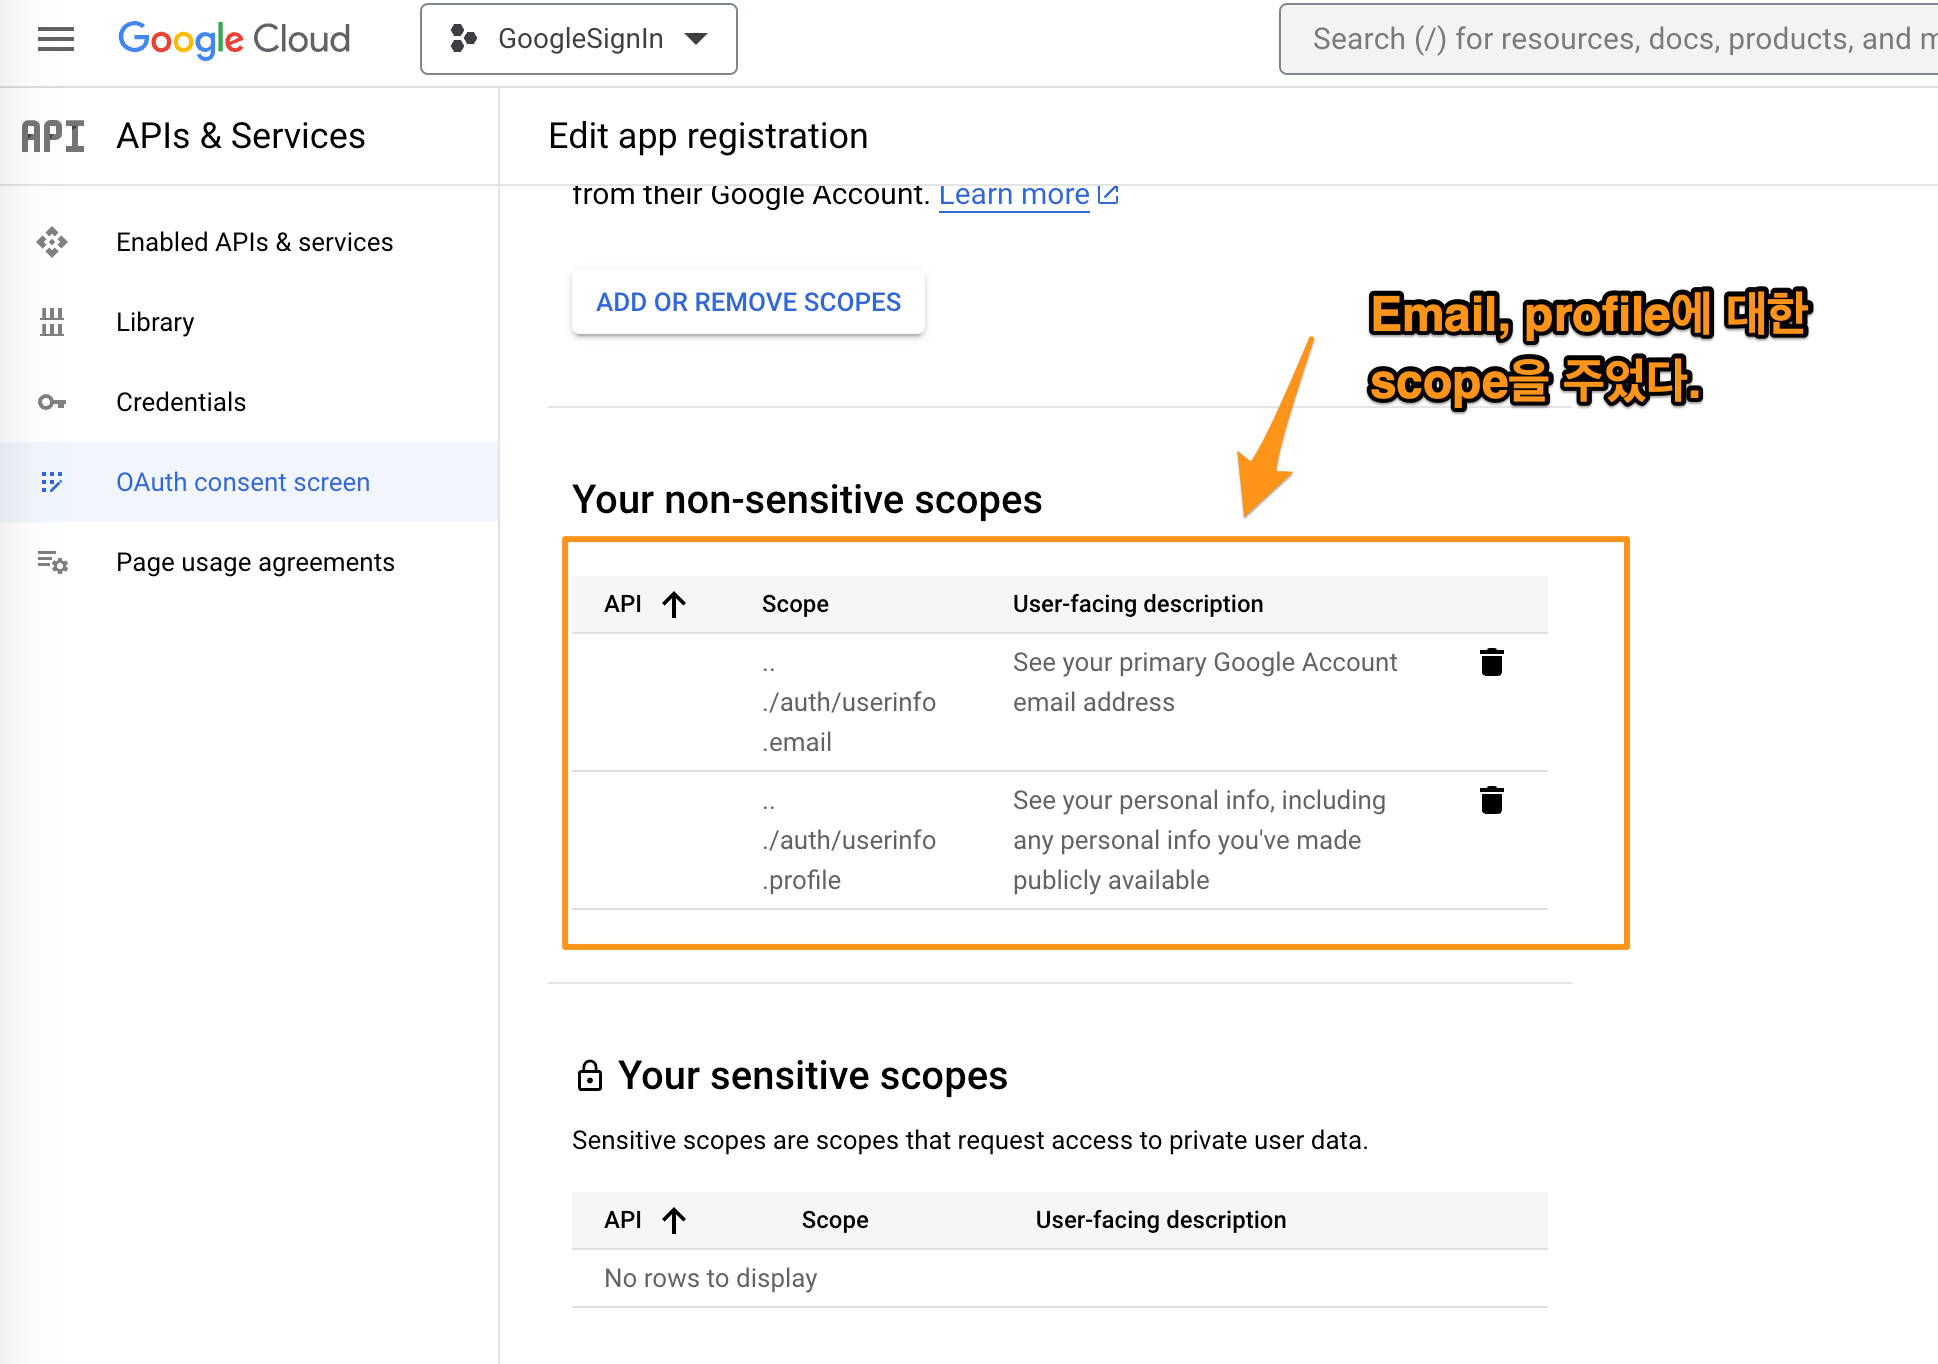Viewport: 1938px width, 1364px height.
Task: Sort sensitive scopes by API arrow
Action: point(674,1220)
